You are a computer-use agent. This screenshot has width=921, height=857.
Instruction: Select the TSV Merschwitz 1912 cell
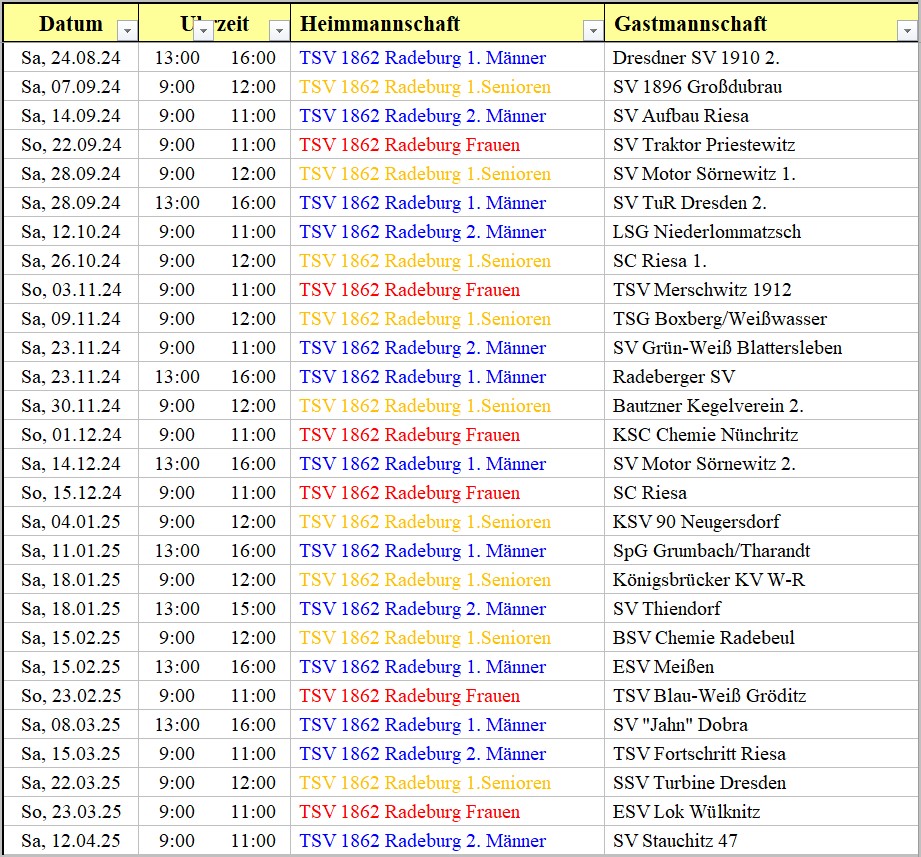(762, 290)
